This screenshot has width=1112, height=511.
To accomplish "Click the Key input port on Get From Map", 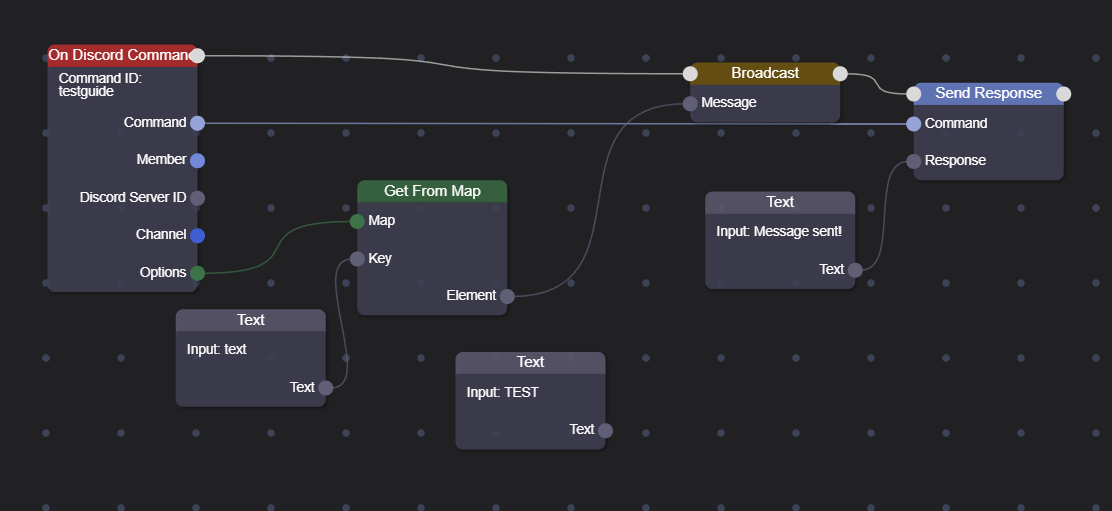I will point(357,259).
